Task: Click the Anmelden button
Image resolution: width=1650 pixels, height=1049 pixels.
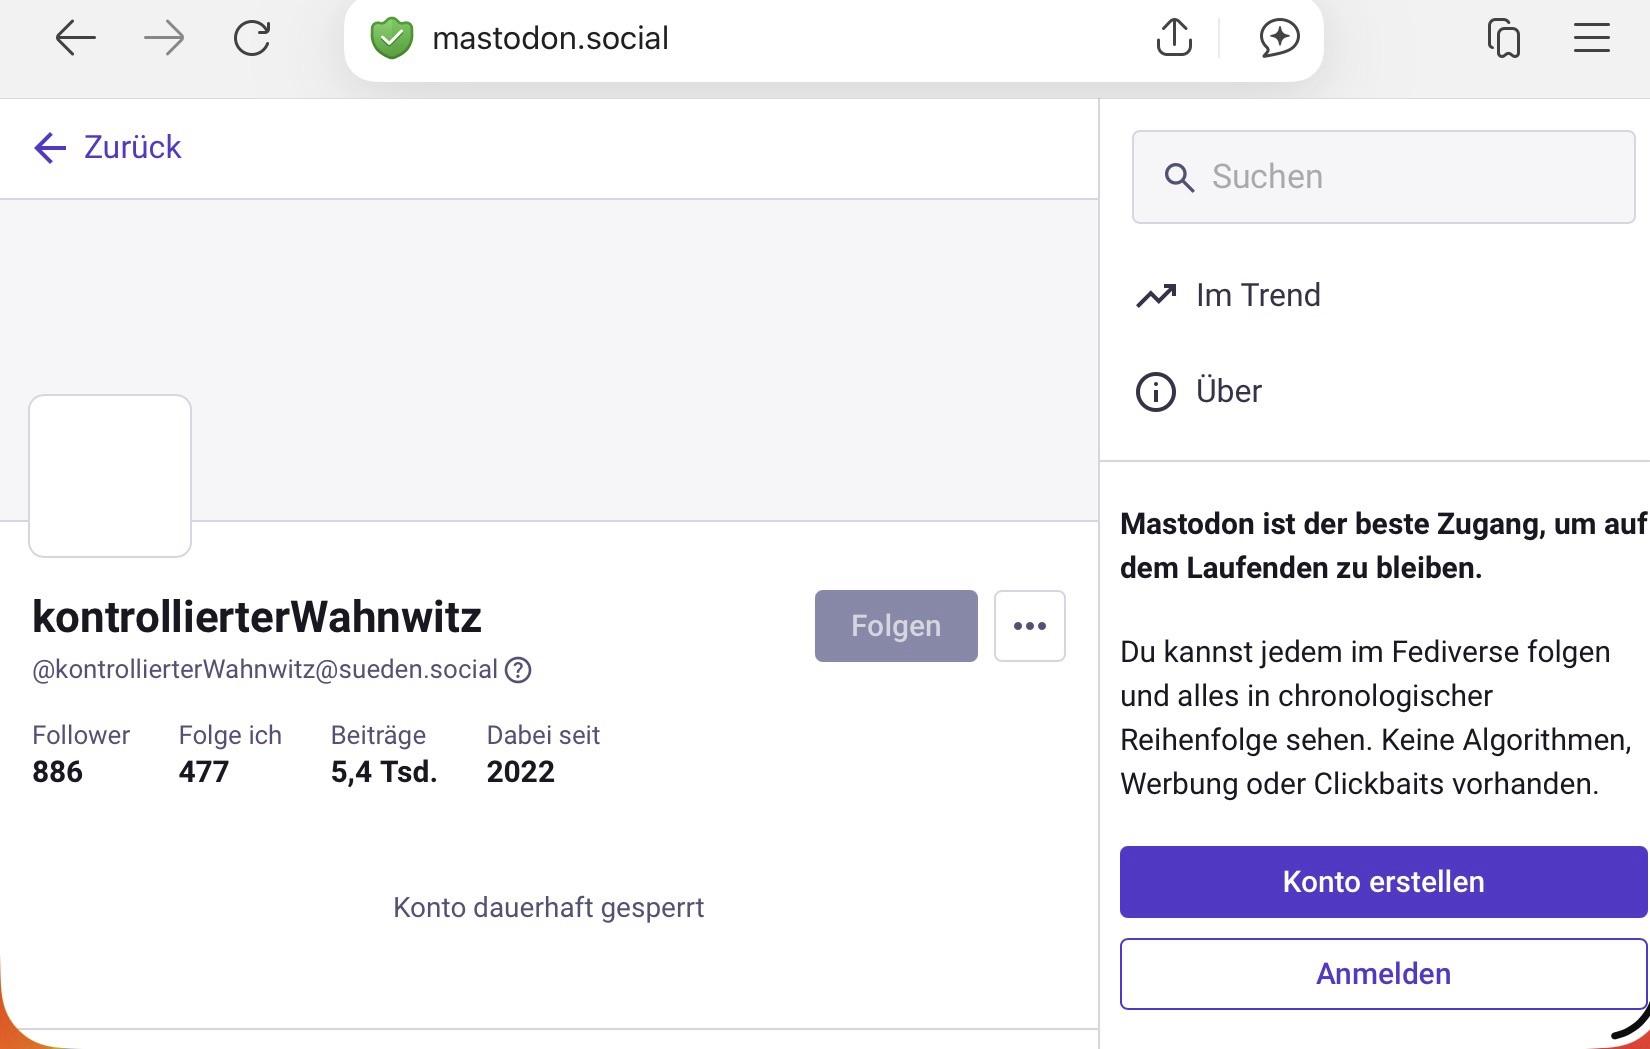Action: pyautogui.click(x=1383, y=974)
